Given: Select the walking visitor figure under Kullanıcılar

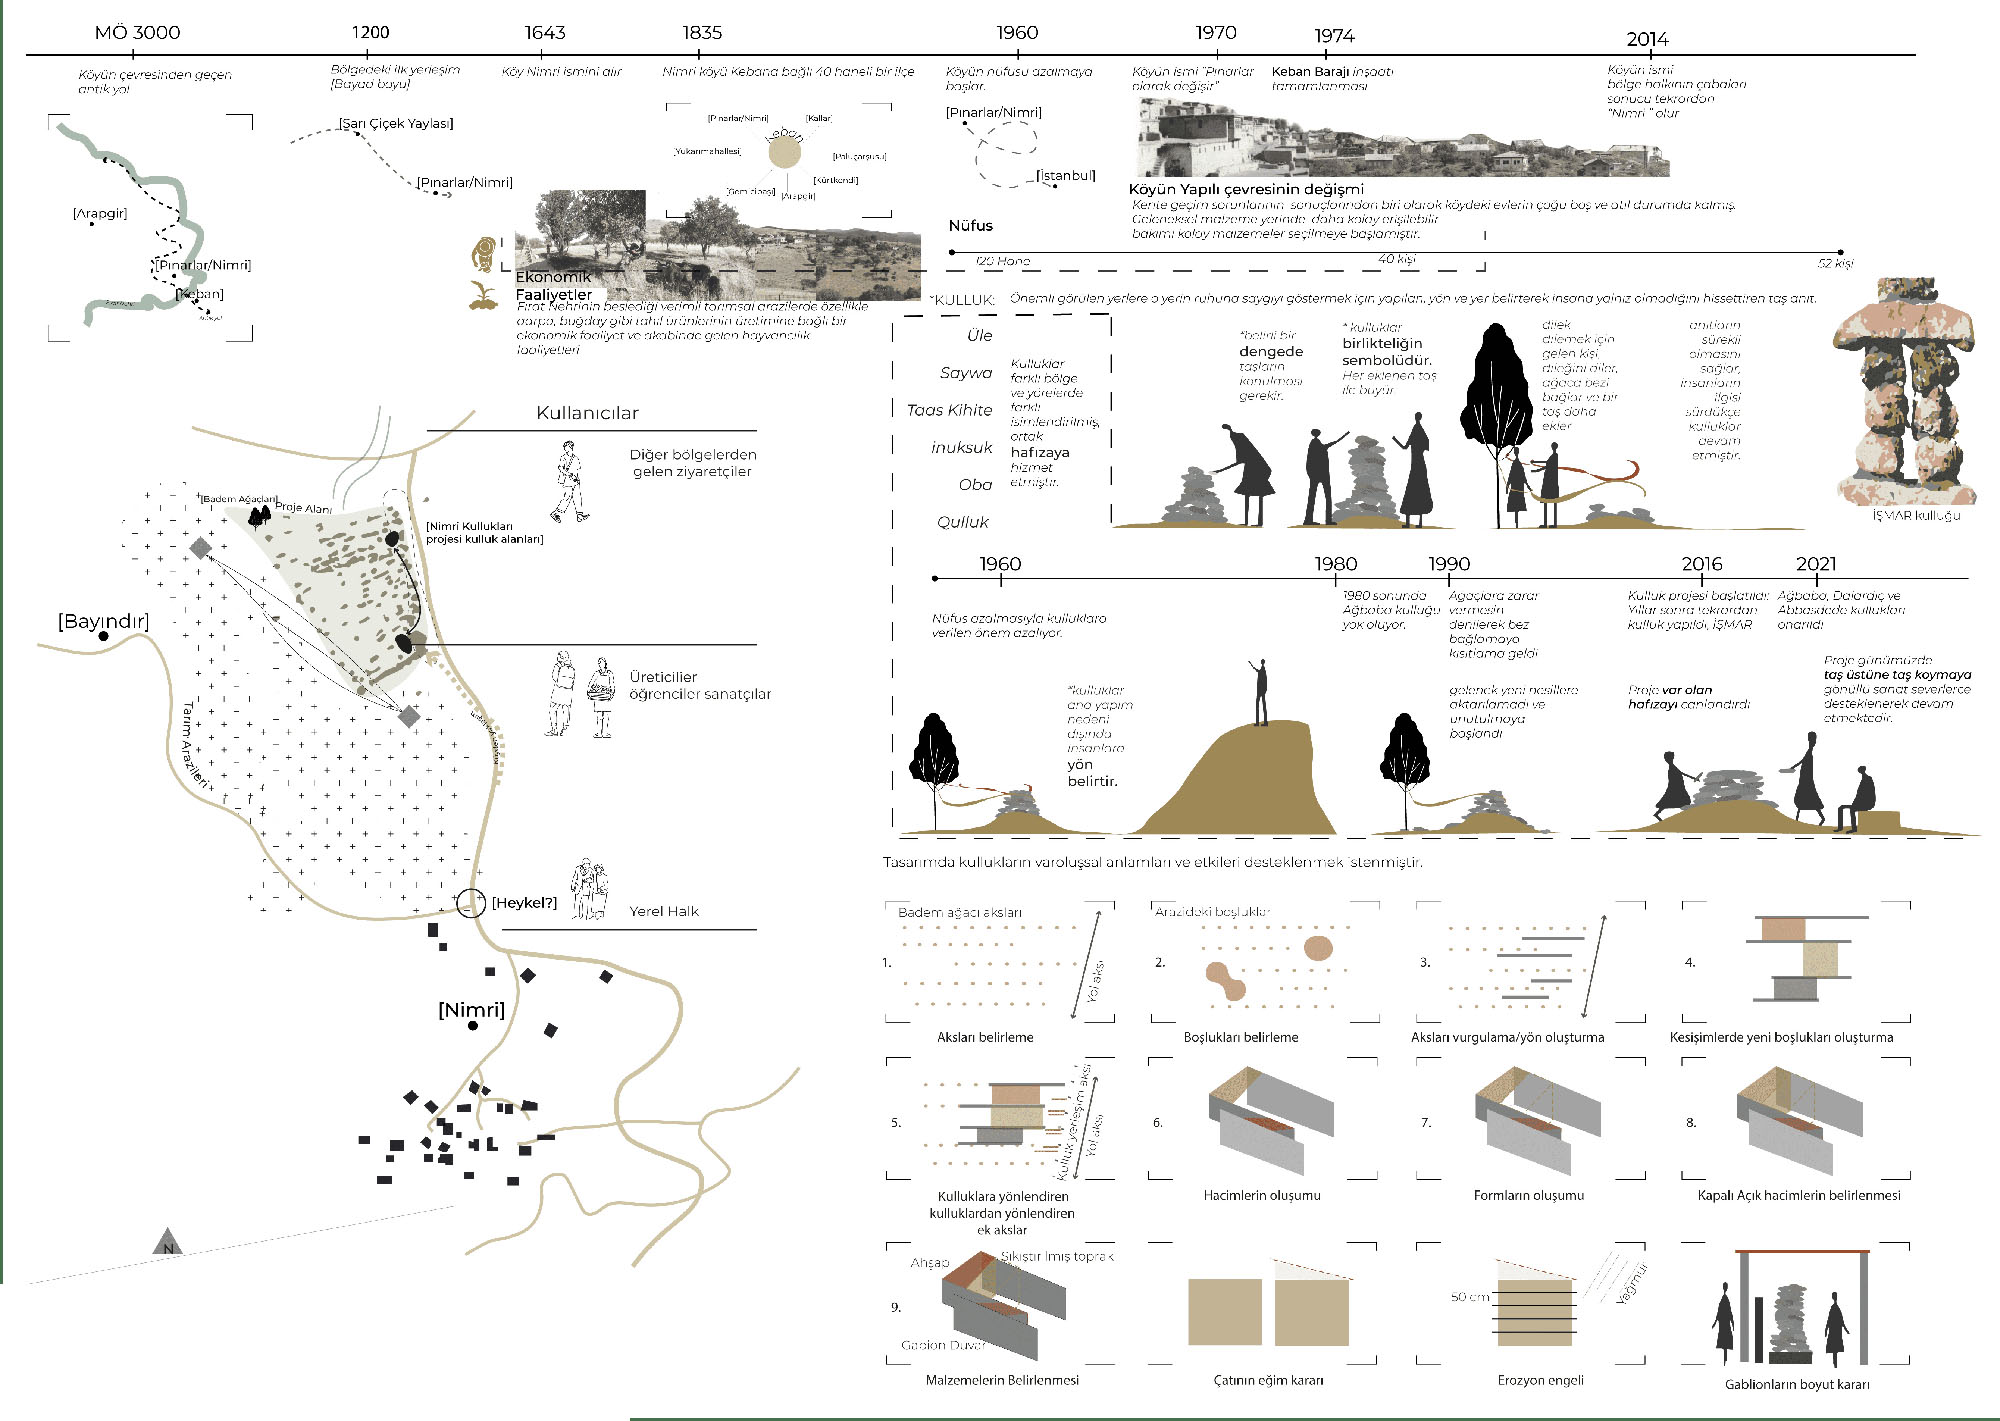Looking at the screenshot, I should (570, 482).
